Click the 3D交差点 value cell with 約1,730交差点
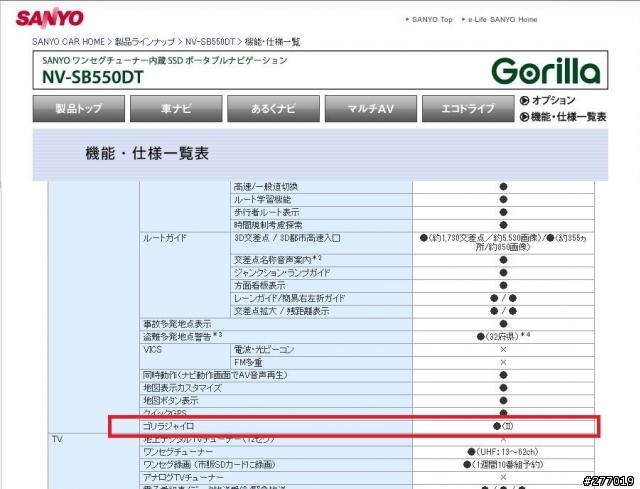640x489 pixels. [x=503, y=242]
